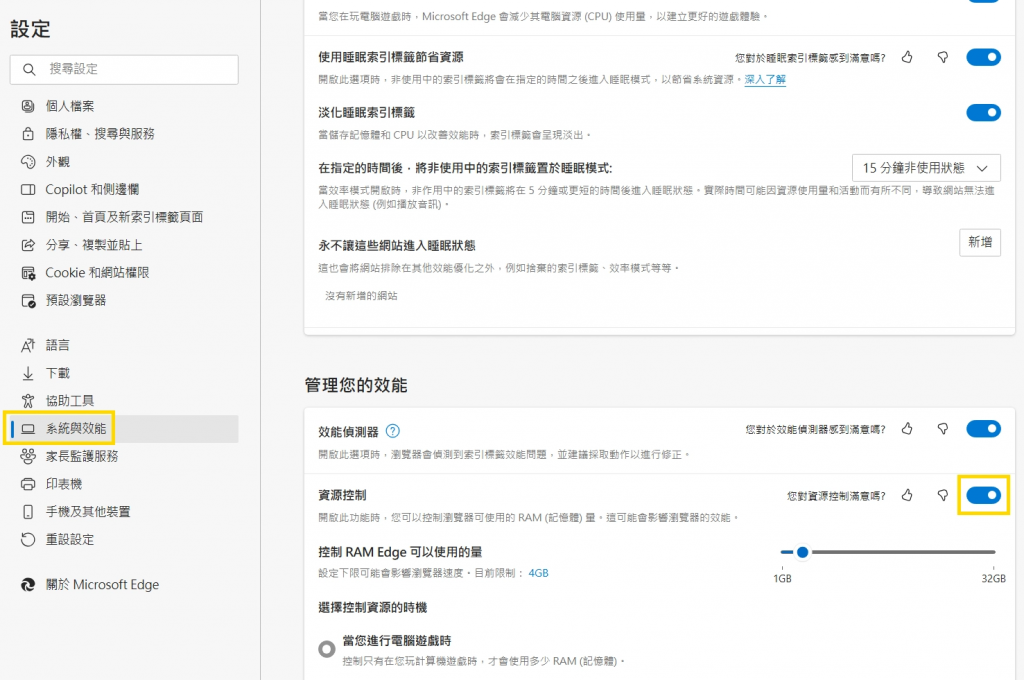1024x680 pixels.
Task: Click the 設定 page title
Action: point(30,29)
